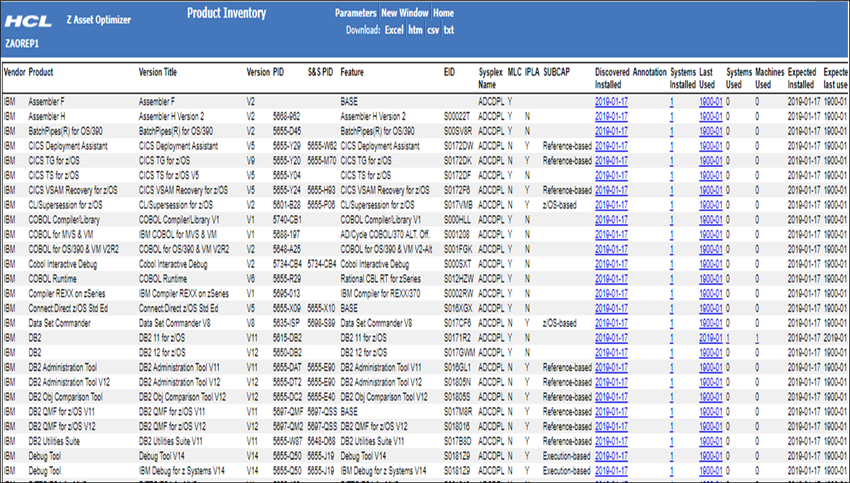Download report as csv

click(x=433, y=30)
